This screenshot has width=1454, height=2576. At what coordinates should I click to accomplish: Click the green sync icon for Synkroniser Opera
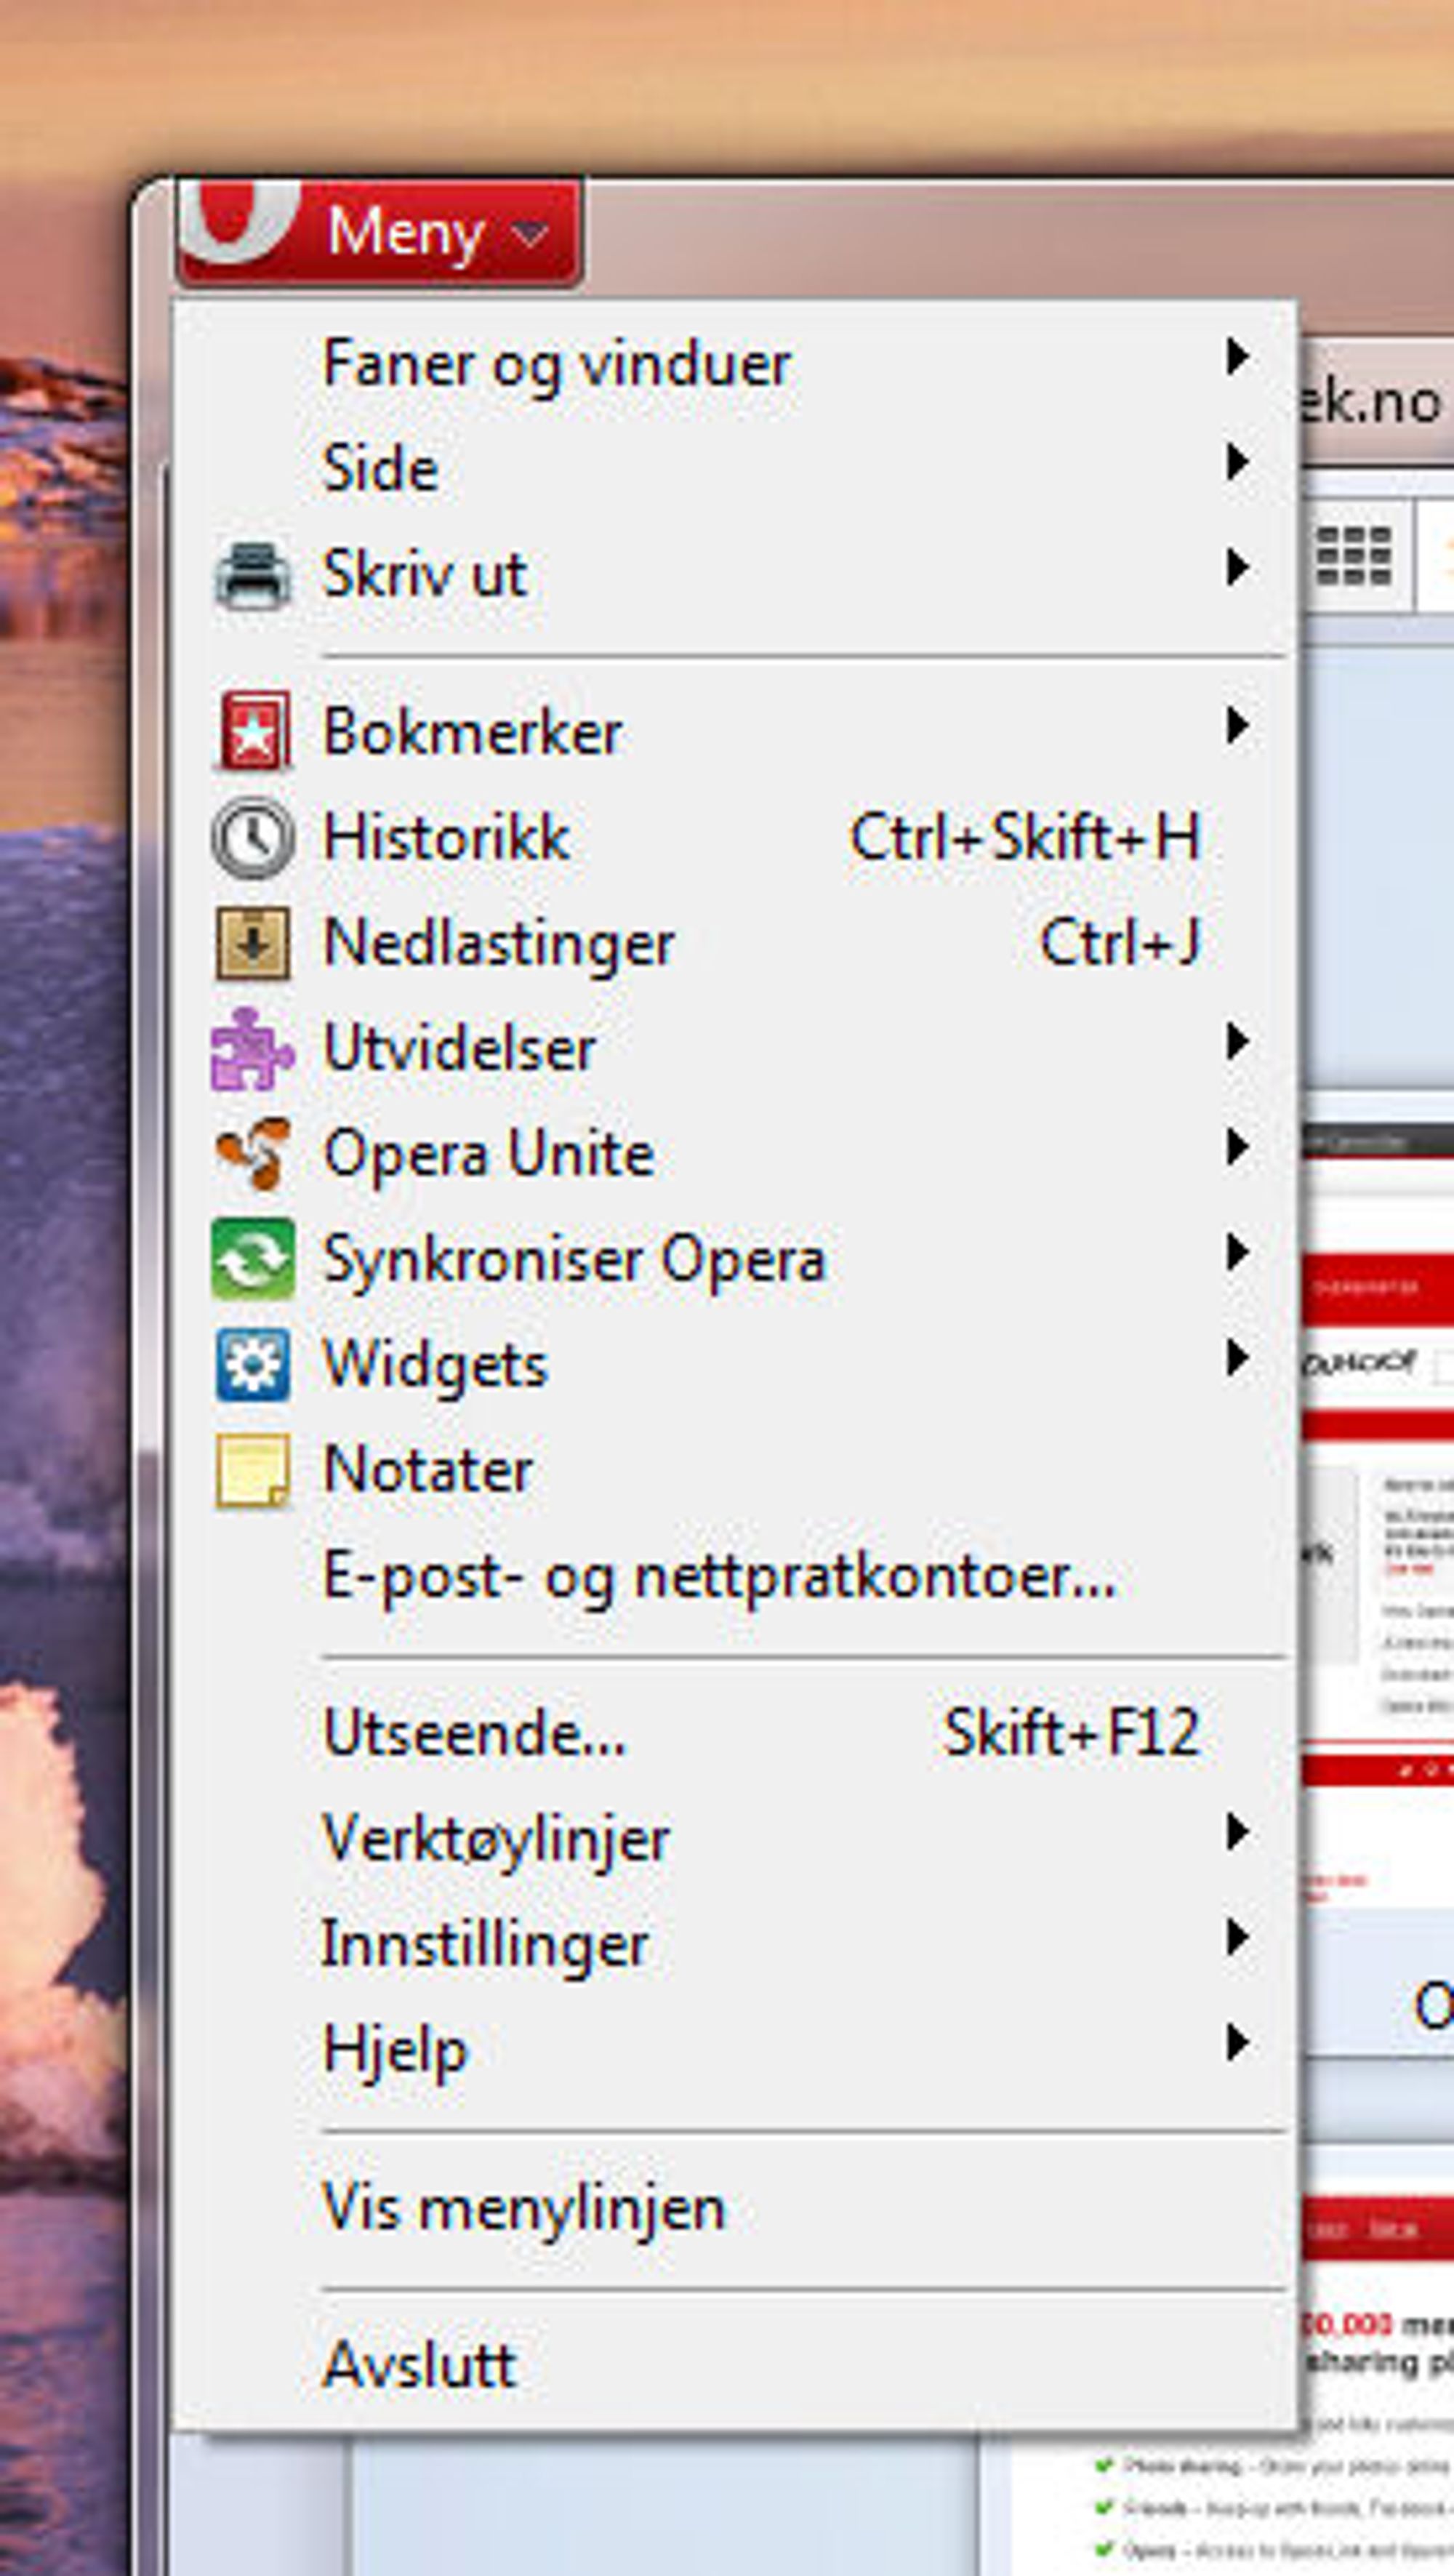point(253,1259)
